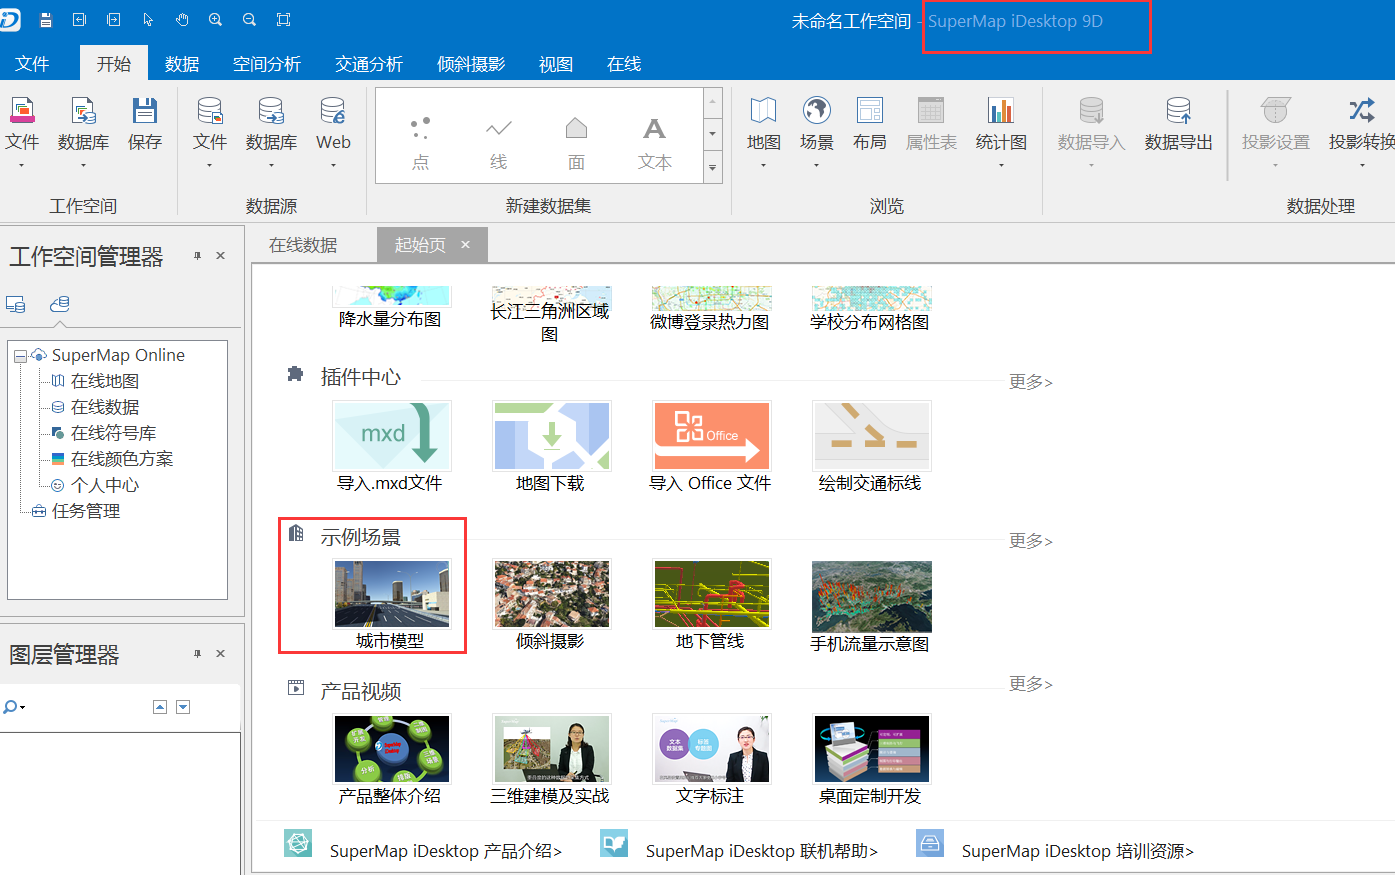The image size is (1395, 875).
Task: Click the left-arrow bracket icon in title bar
Action: (80, 20)
